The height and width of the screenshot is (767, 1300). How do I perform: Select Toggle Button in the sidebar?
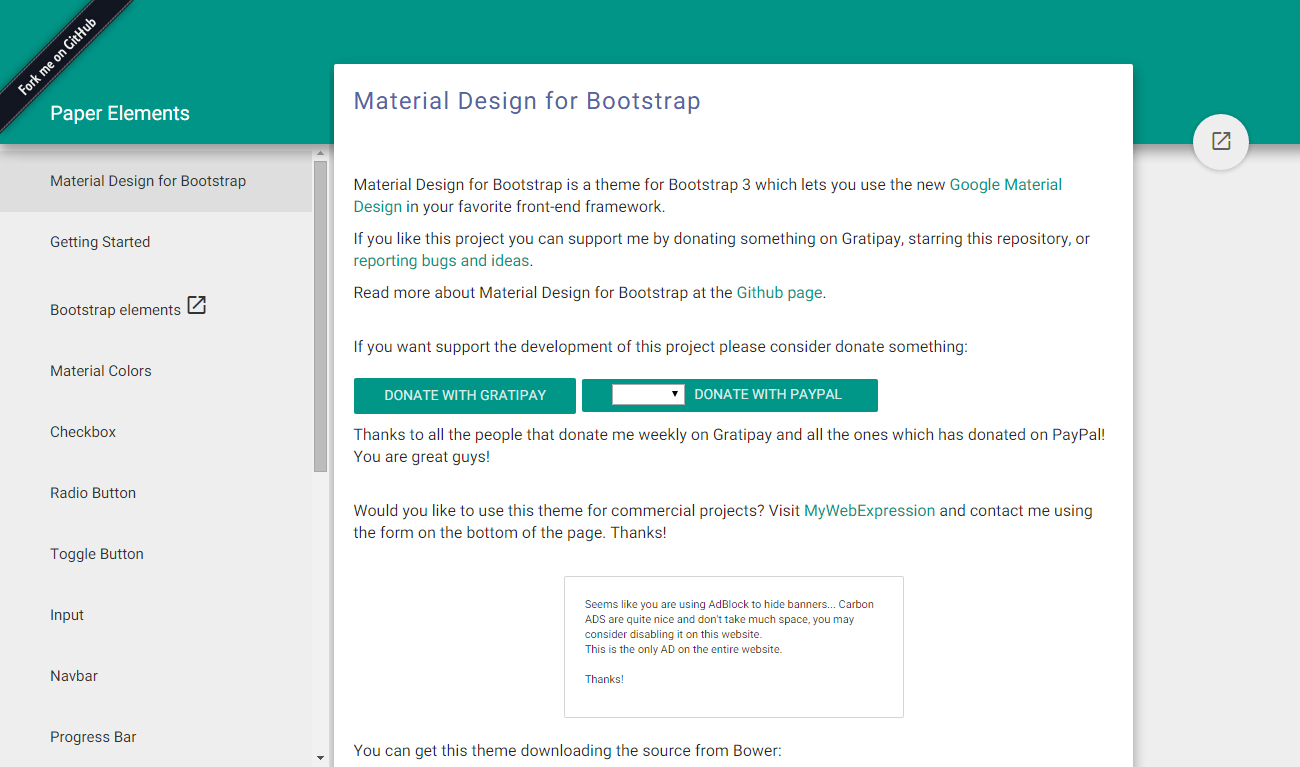(156, 554)
